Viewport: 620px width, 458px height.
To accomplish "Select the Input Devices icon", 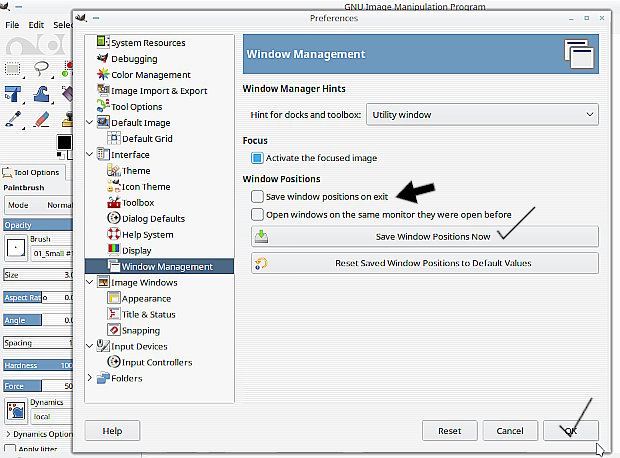I will (103, 346).
